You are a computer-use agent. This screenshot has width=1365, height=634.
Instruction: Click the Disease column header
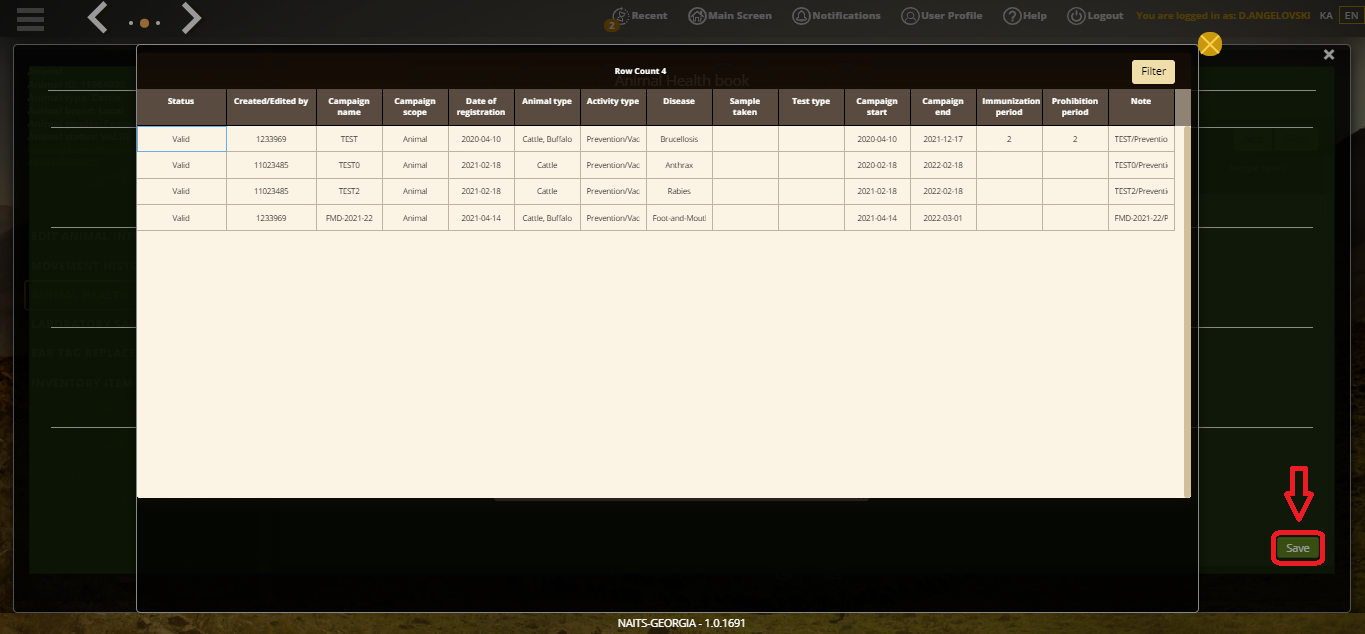pos(679,107)
